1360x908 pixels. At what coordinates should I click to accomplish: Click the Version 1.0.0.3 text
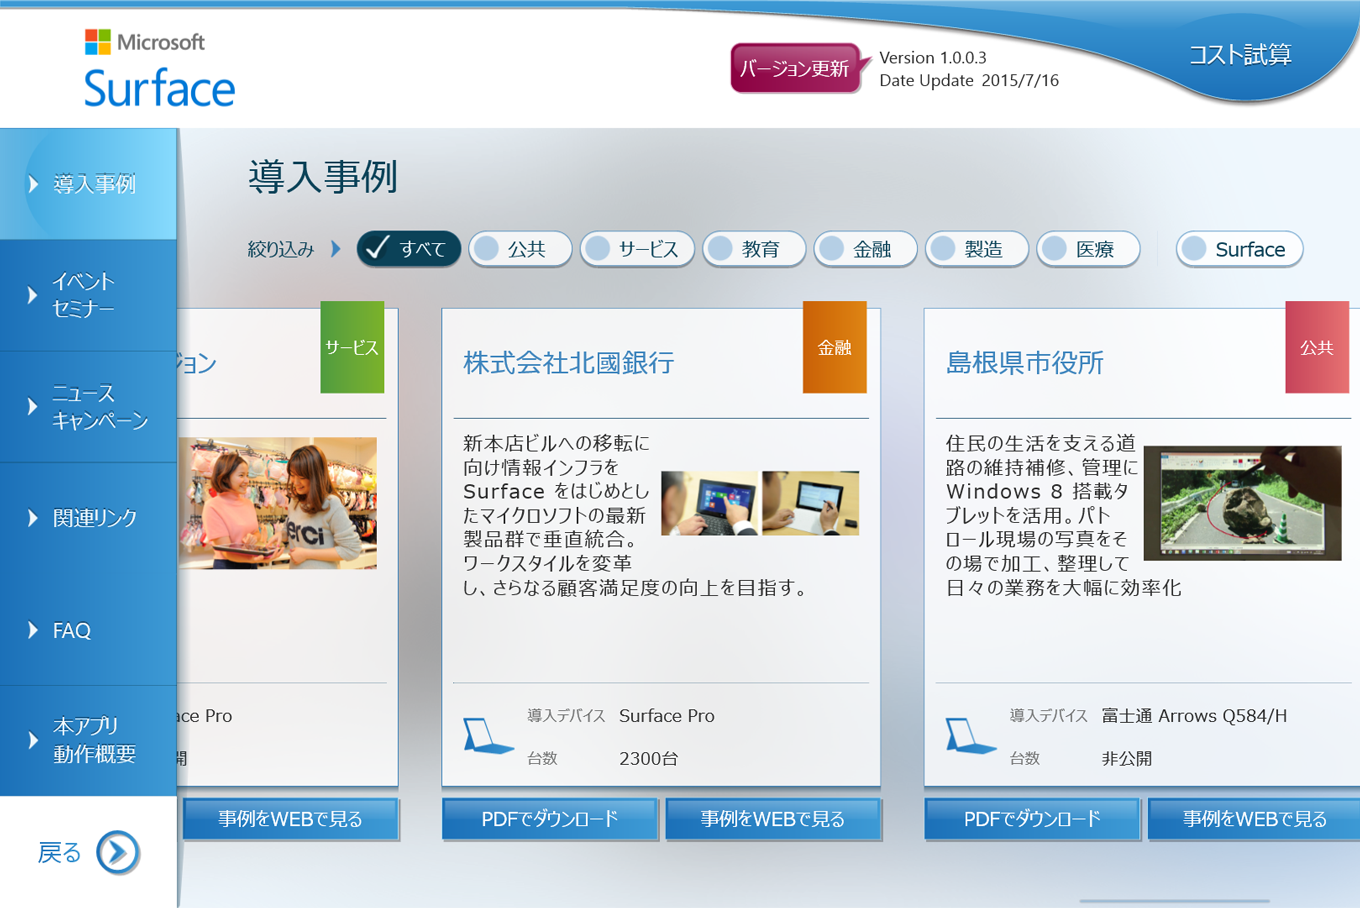tap(933, 58)
